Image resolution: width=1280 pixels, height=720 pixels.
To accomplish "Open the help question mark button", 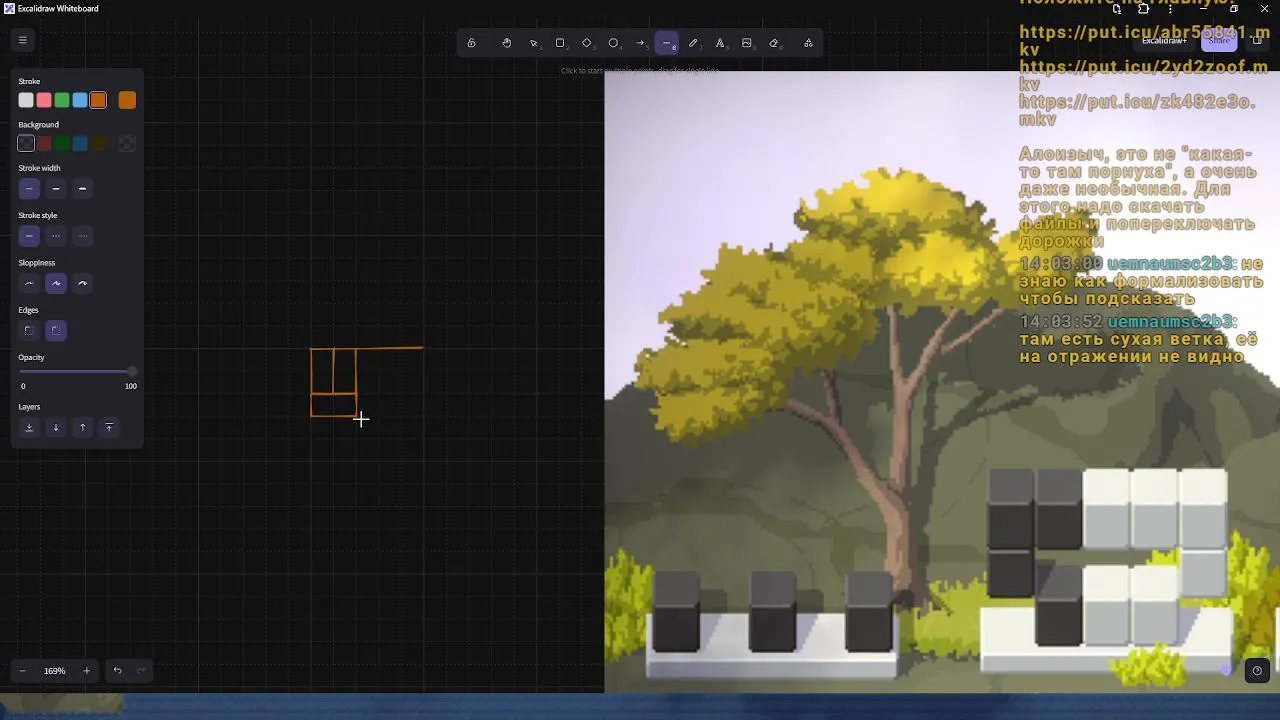I will pos(1257,671).
